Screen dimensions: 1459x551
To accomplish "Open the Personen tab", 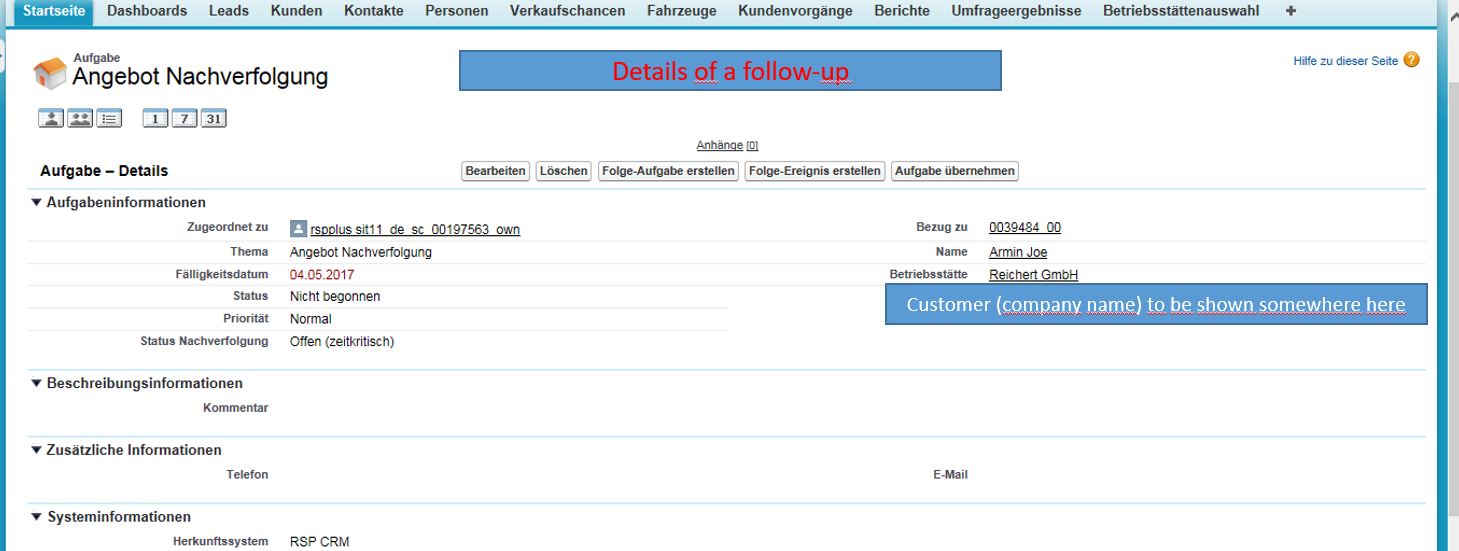I will [x=457, y=11].
